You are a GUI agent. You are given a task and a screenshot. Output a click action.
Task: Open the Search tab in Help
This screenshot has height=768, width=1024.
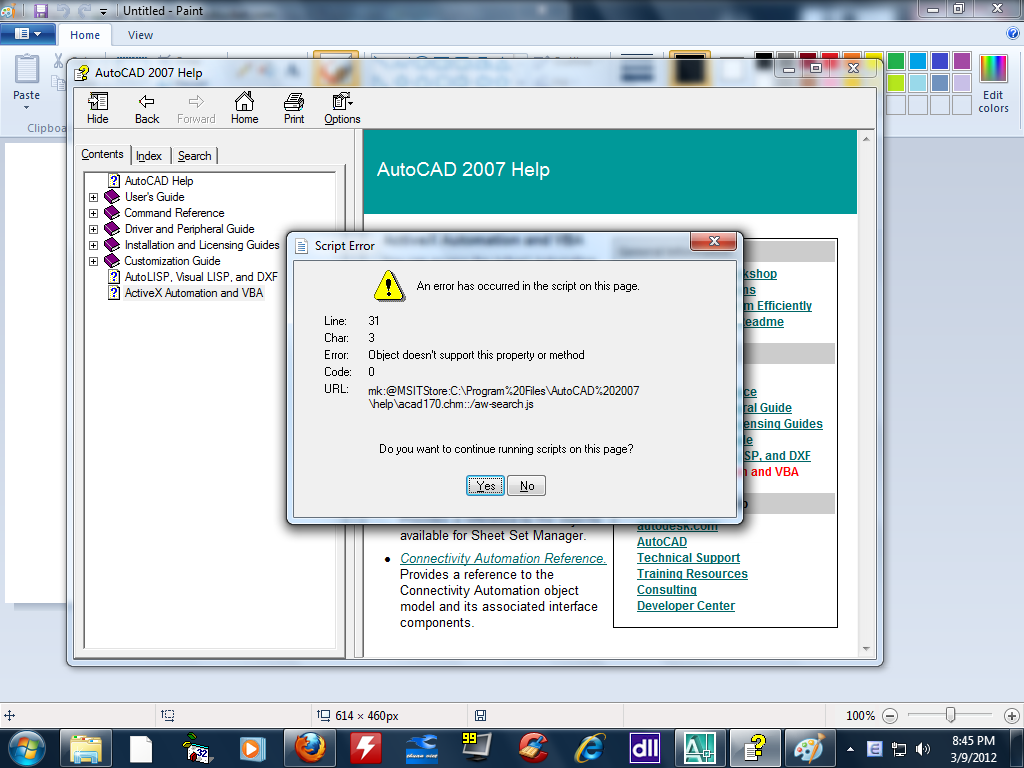195,156
